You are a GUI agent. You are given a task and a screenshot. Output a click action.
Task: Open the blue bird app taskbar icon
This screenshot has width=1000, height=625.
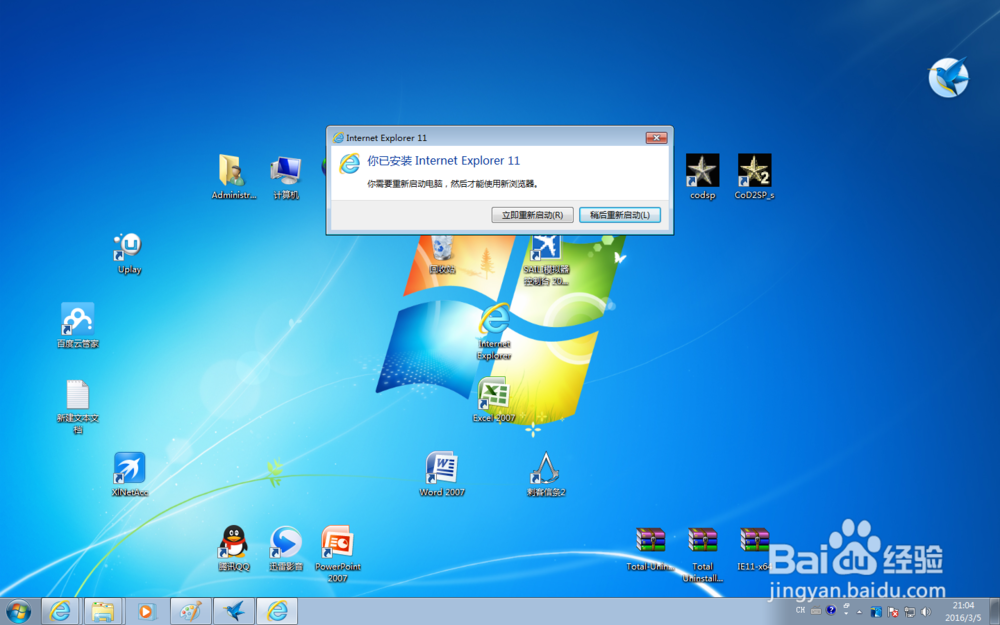[x=233, y=612]
